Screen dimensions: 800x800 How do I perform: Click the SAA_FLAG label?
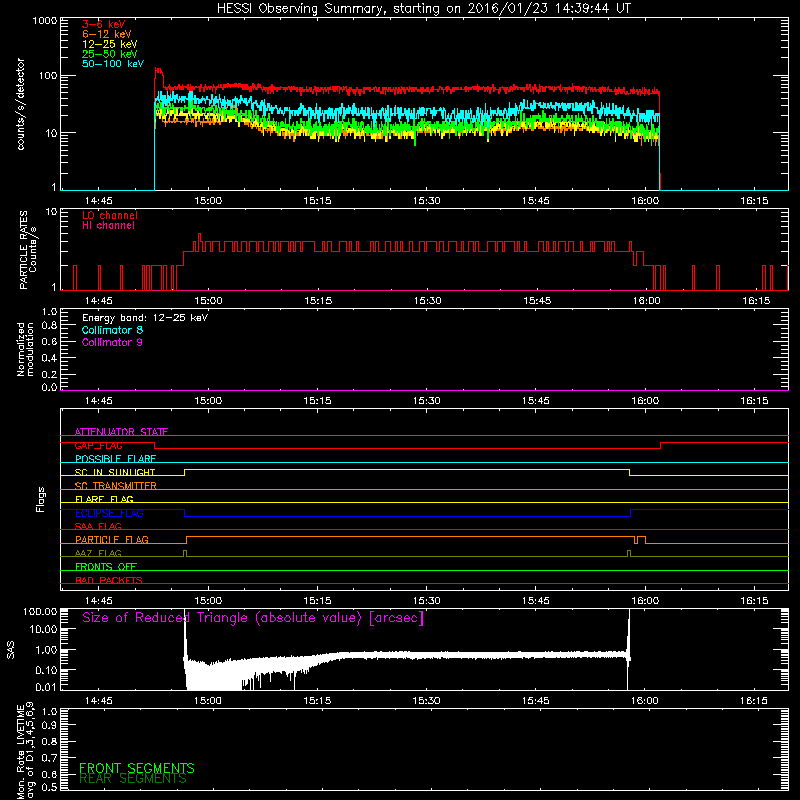pyautogui.click(x=98, y=526)
